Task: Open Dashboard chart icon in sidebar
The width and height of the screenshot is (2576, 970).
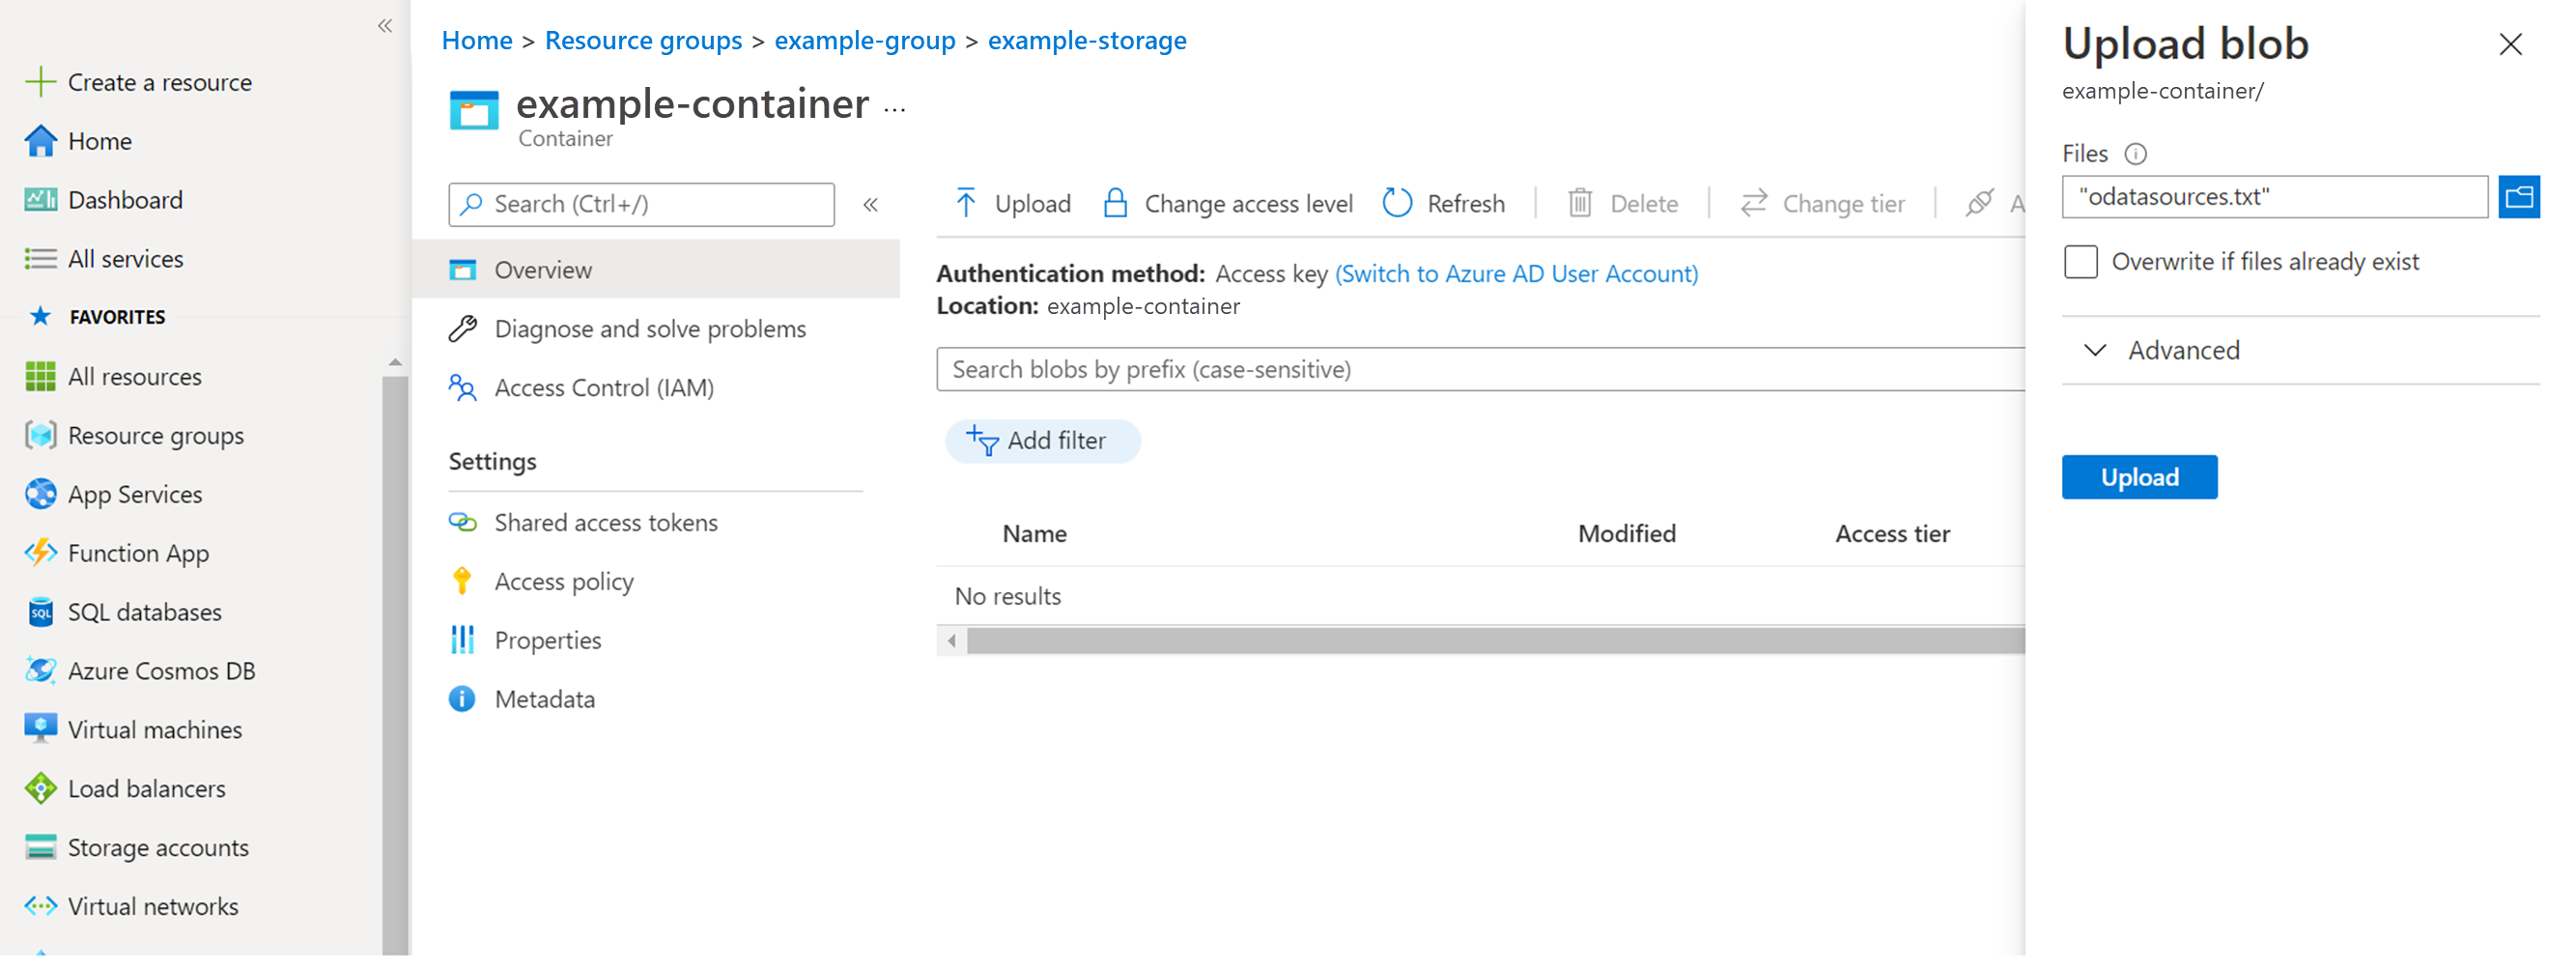Action: [x=40, y=200]
